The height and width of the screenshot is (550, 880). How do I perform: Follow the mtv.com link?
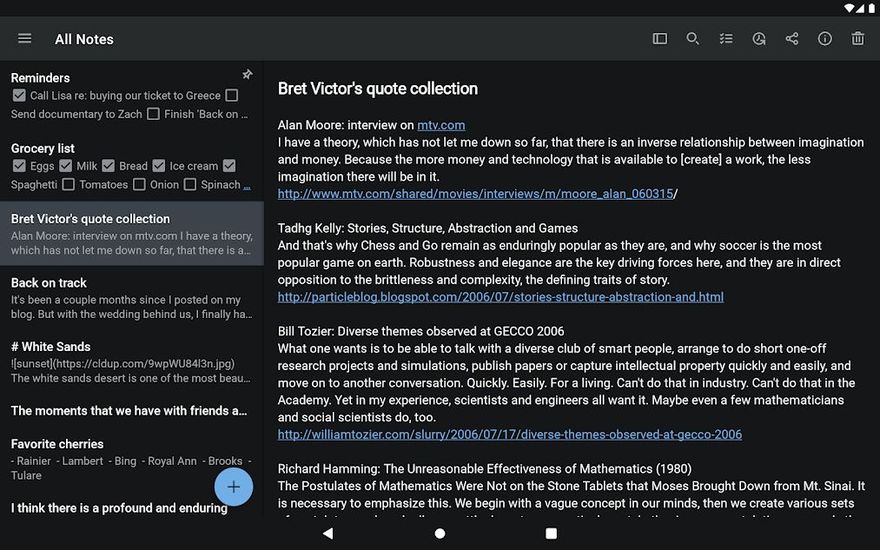tap(441, 125)
